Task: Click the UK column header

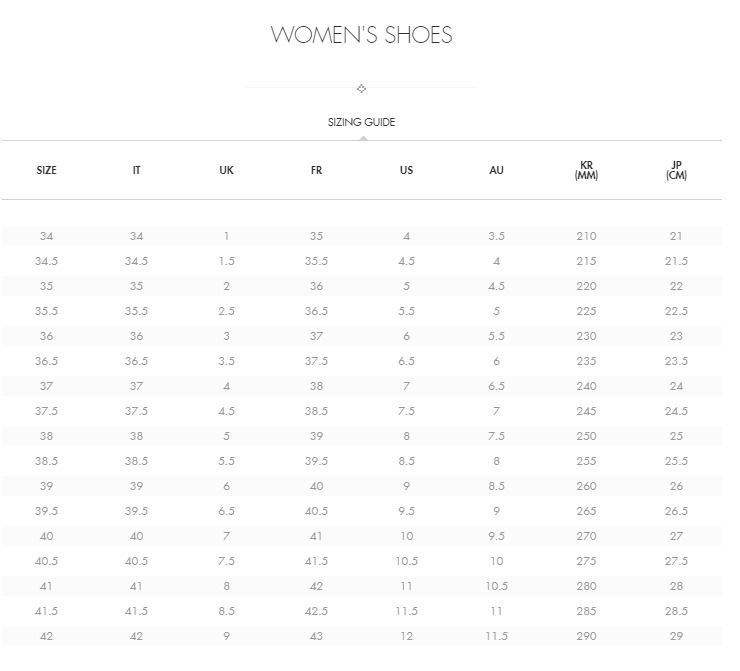Action: (x=227, y=170)
